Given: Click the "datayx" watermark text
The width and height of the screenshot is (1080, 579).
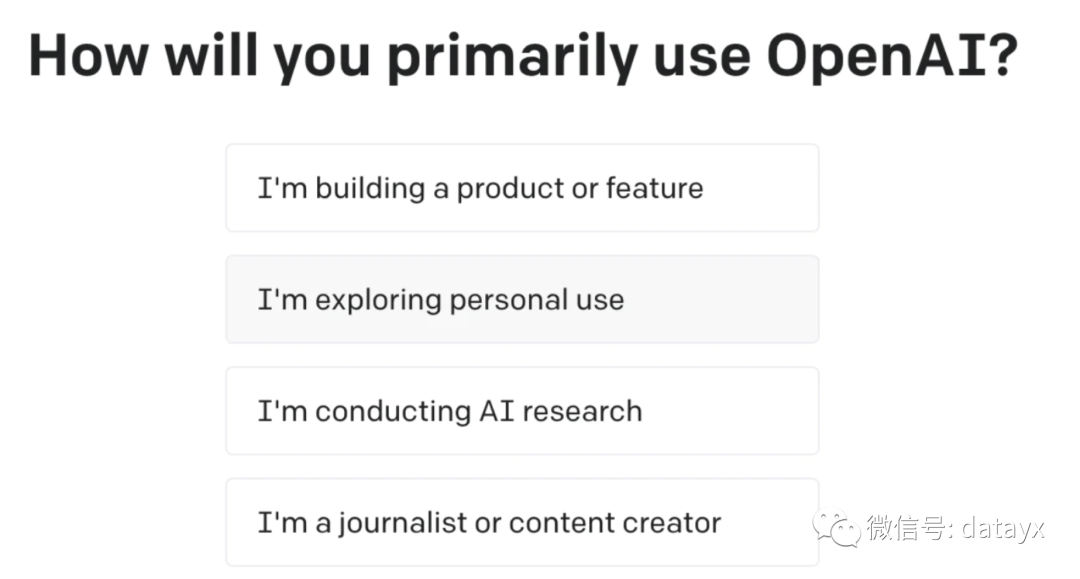Looking at the screenshot, I should (x=1002, y=528).
